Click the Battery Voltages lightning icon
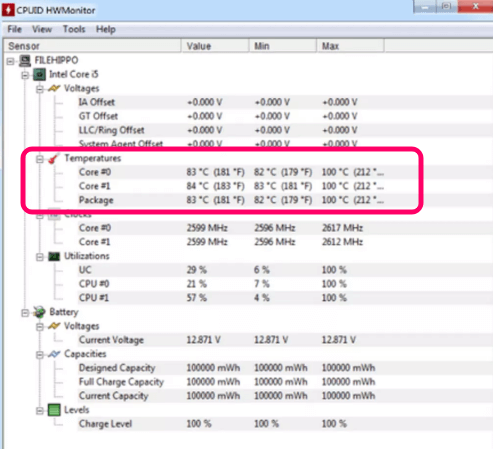Screen dimensions: 493x449 click(x=54, y=326)
